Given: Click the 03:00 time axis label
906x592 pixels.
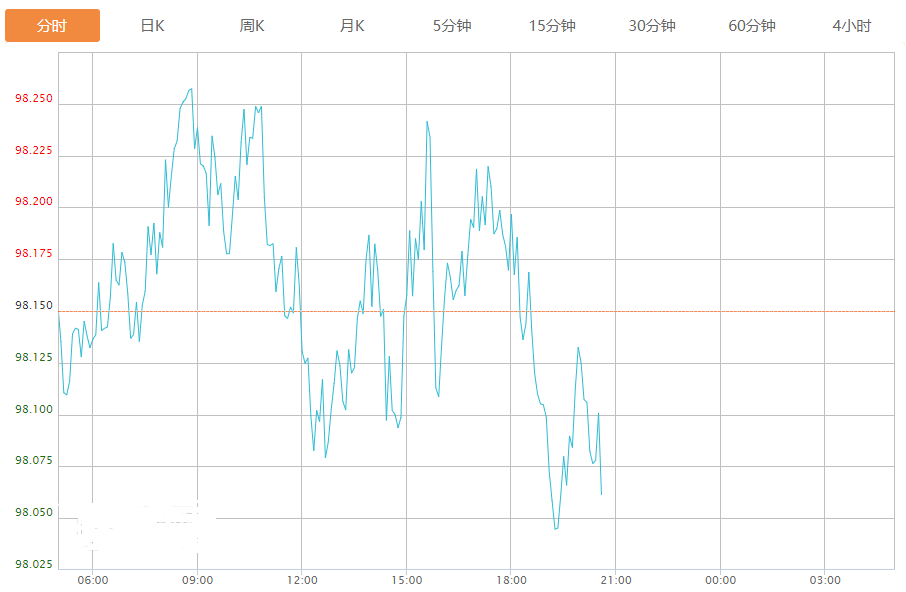Looking at the screenshot, I should [x=825, y=580].
